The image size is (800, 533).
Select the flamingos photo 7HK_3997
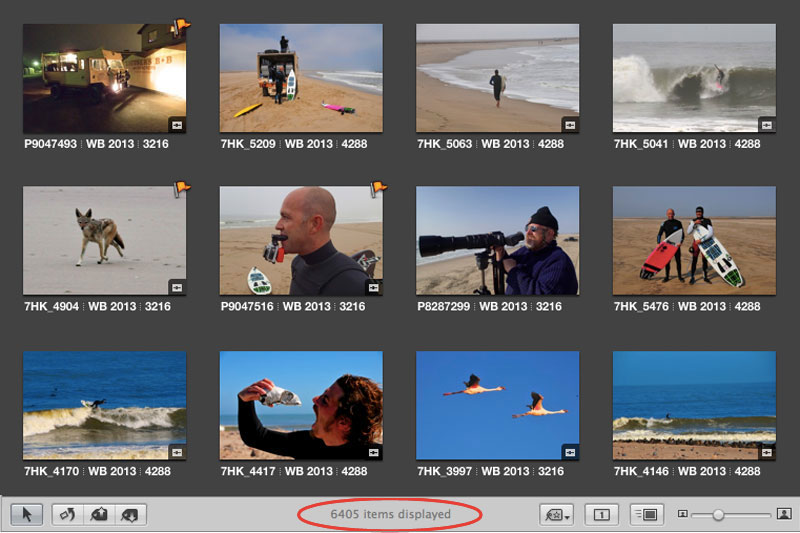(497, 404)
